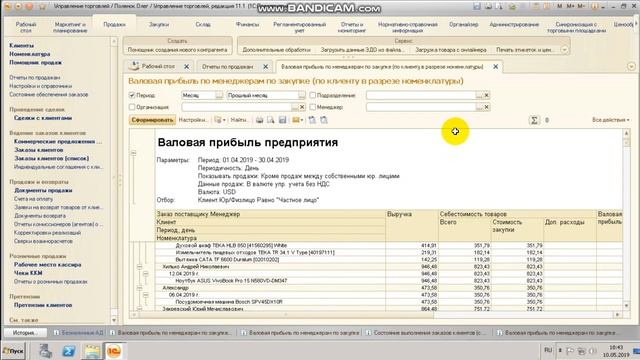Open Подразделение selection ellipsis button
The width and height of the screenshot is (640, 360).
click(x=479, y=95)
